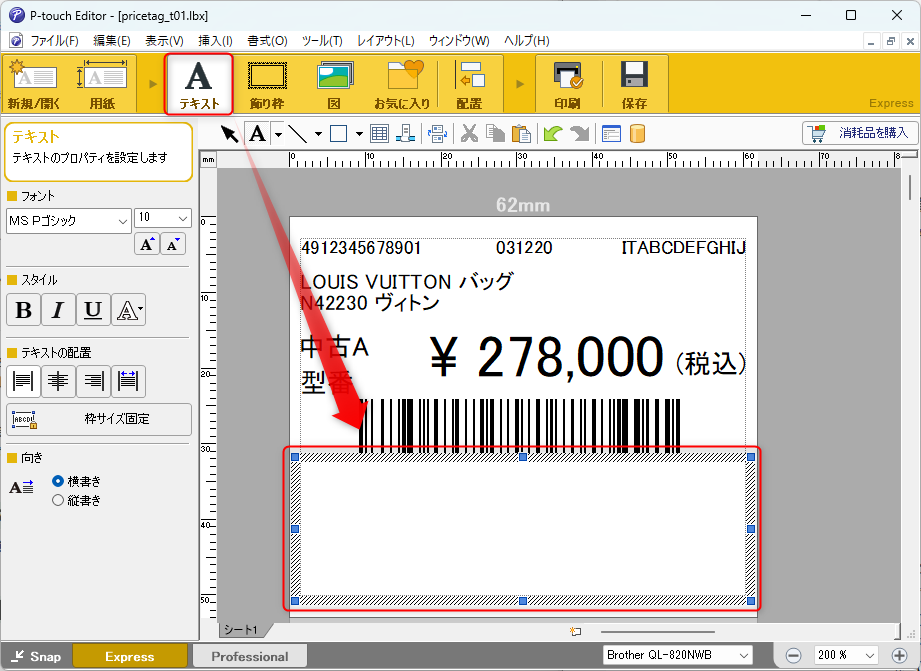Select 横書き horizontal writing radio

pyautogui.click(x=58, y=481)
